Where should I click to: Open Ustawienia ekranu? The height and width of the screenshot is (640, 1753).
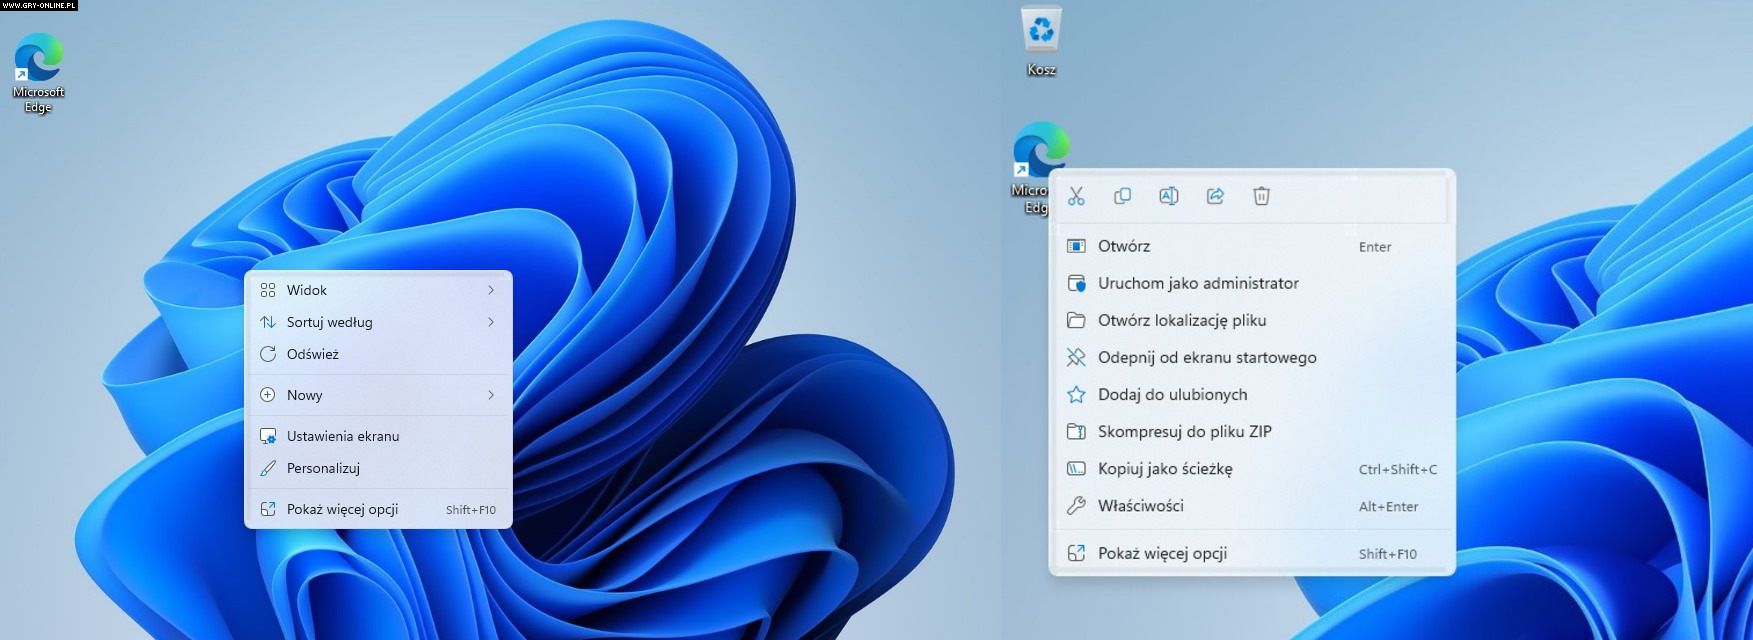(342, 436)
